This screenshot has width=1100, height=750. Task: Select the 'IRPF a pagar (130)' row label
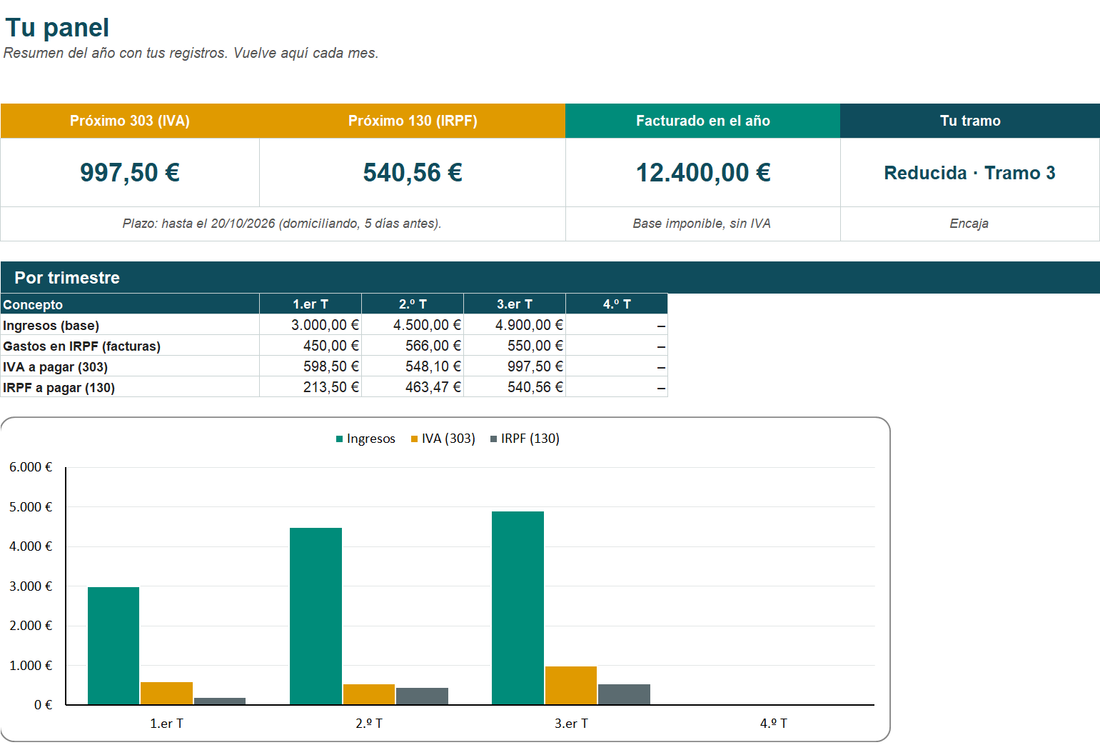pyautogui.click(x=59, y=388)
